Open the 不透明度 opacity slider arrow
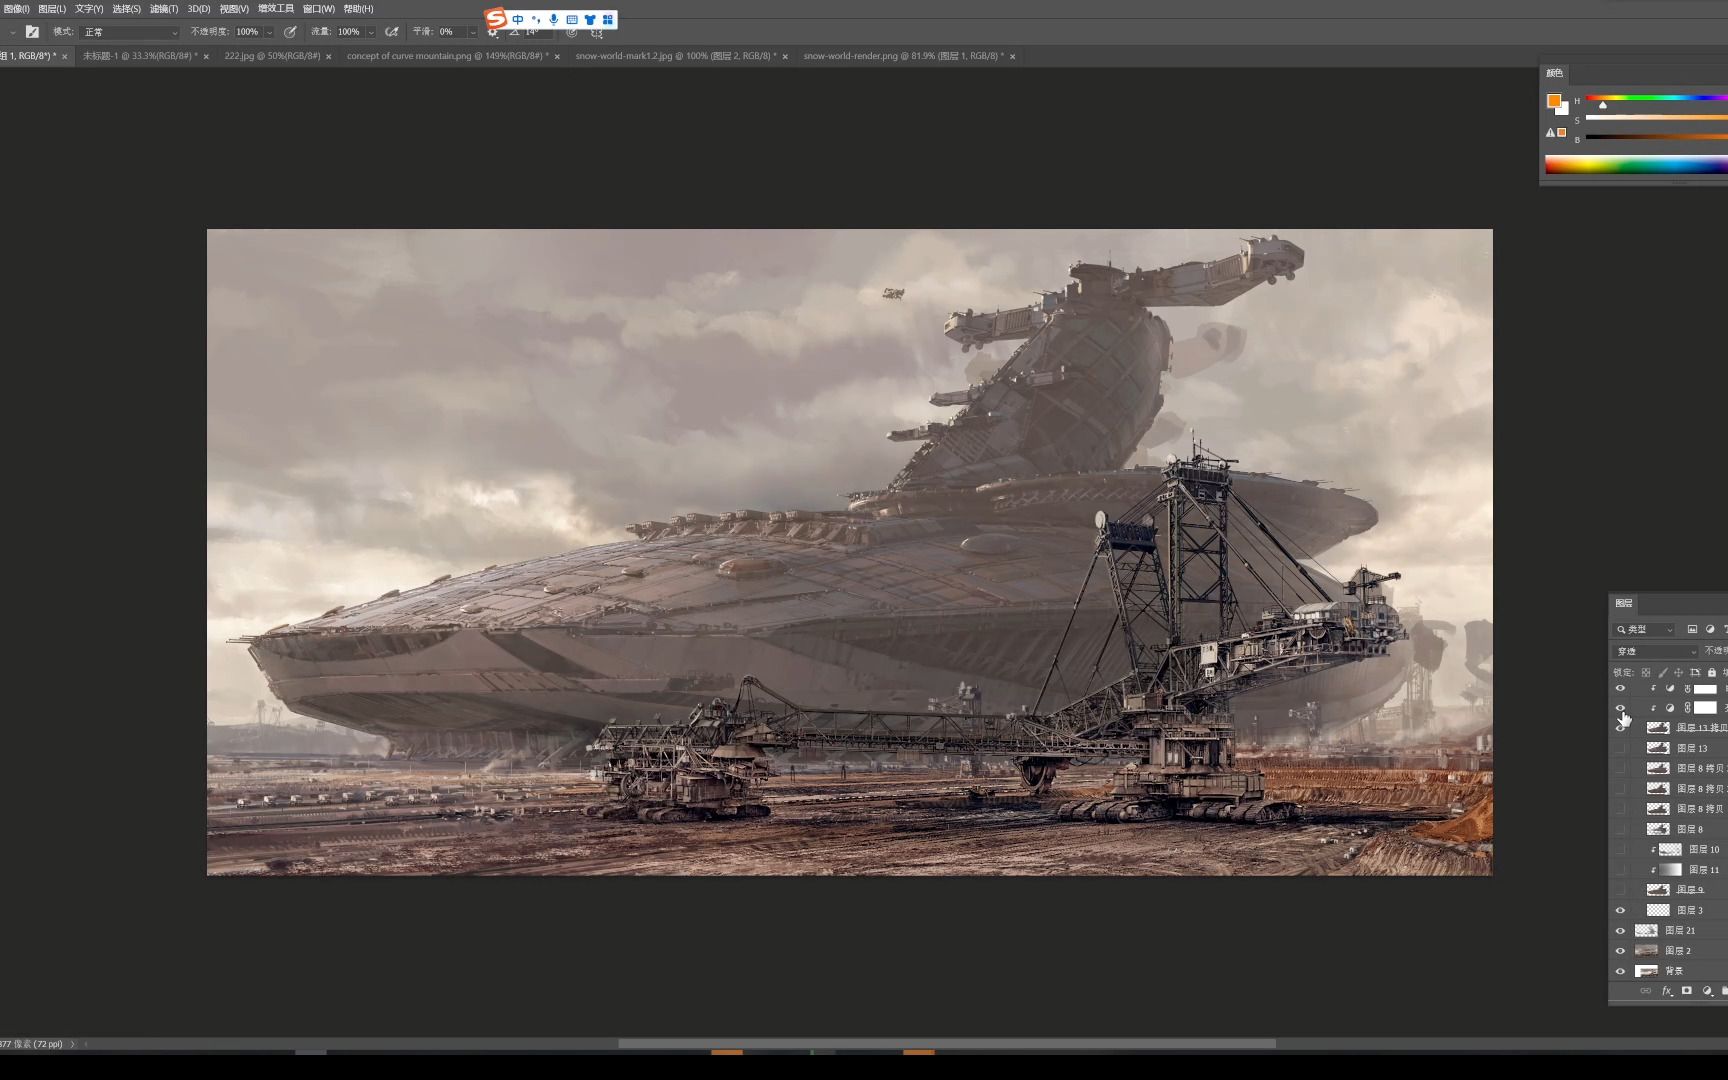1728x1080 pixels. point(269,32)
